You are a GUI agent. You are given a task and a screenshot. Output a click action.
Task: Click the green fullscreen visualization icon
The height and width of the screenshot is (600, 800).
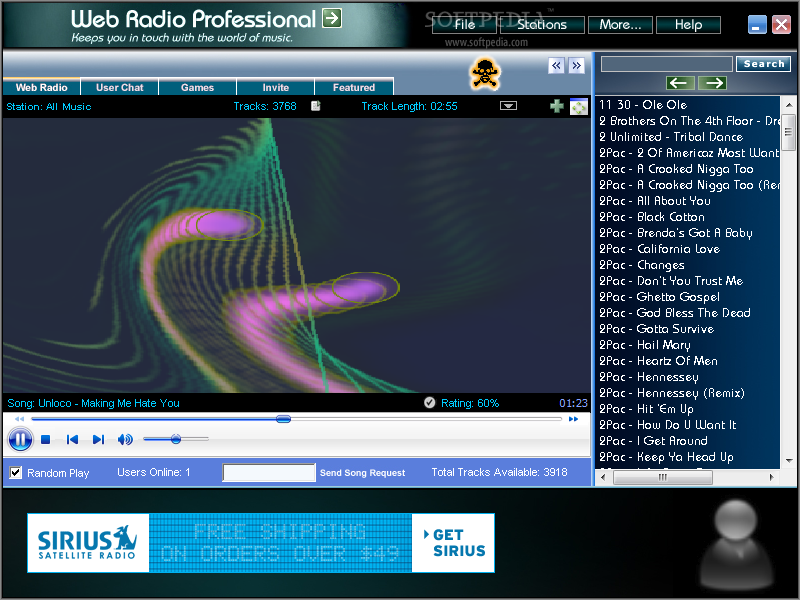point(579,107)
